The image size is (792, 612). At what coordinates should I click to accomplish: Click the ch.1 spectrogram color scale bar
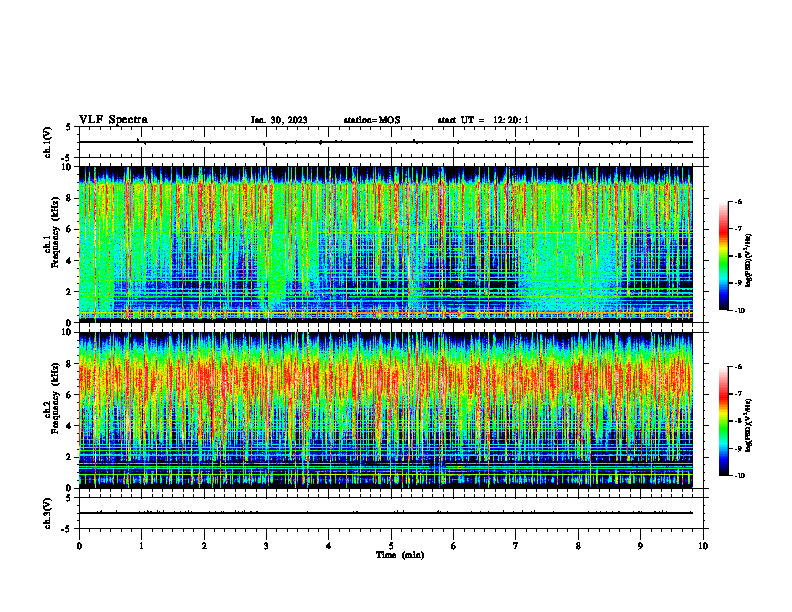tap(724, 256)
